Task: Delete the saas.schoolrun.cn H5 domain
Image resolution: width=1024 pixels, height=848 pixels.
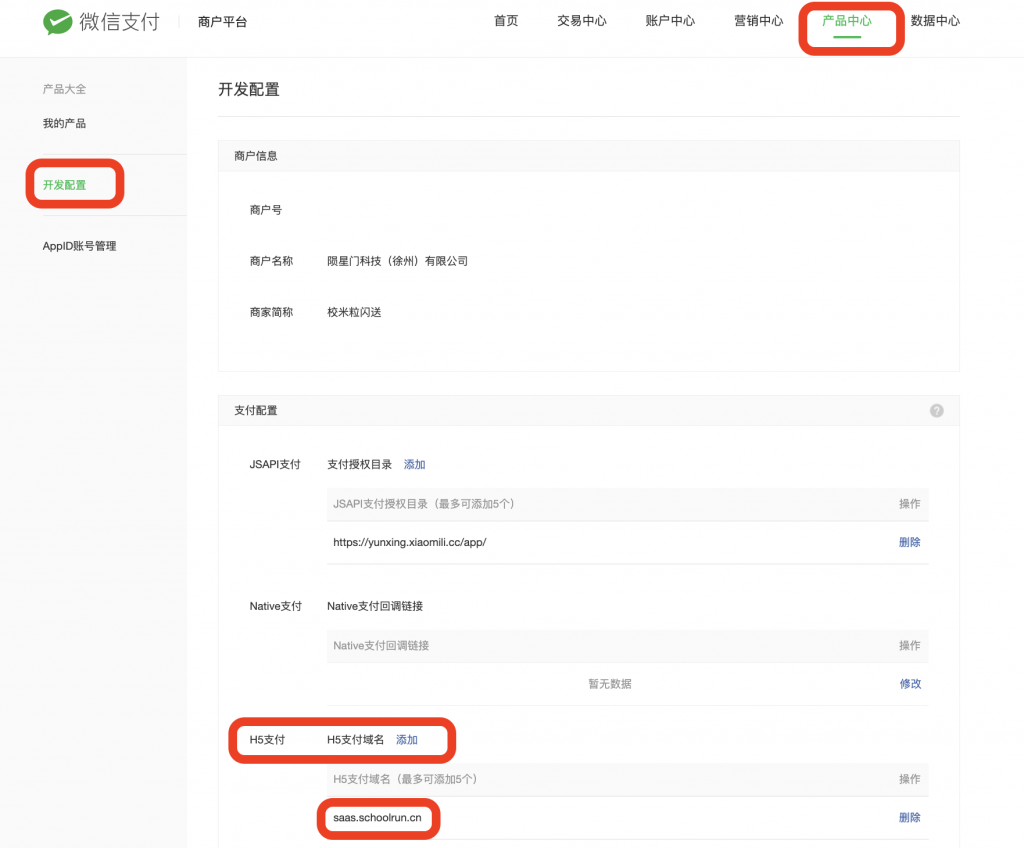Action: tap(909, 817)
